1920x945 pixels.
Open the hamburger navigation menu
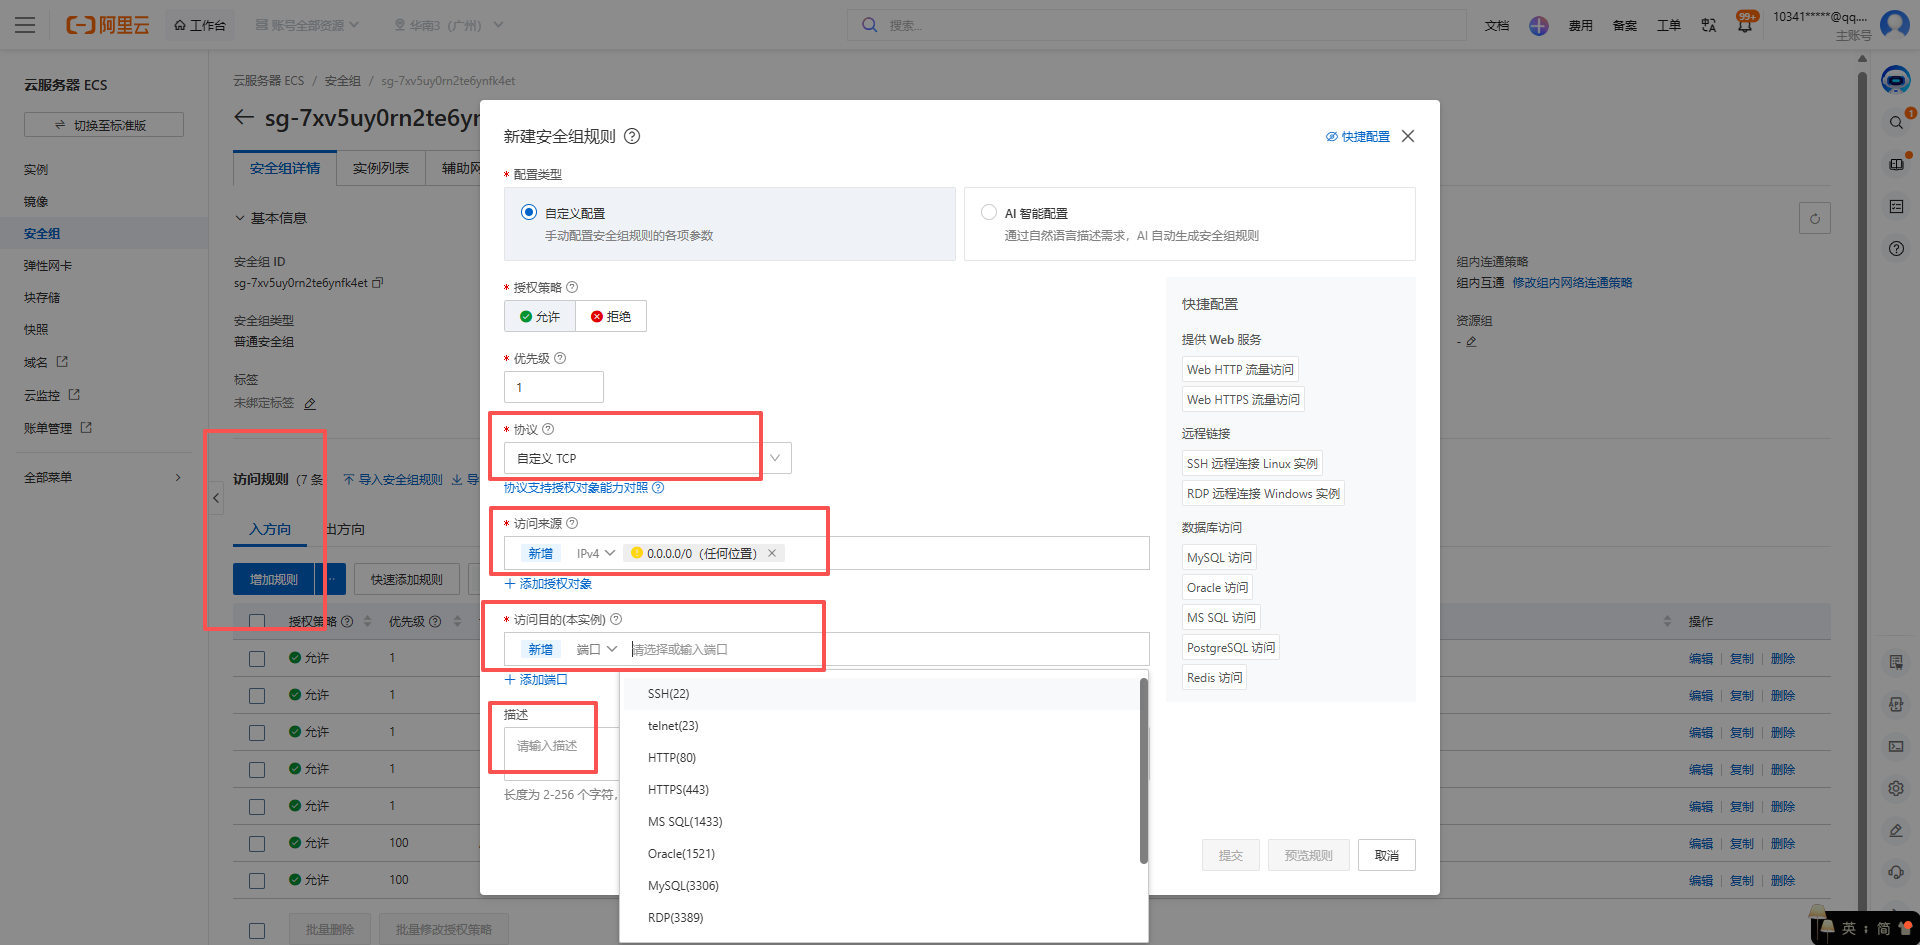(25, 25)
